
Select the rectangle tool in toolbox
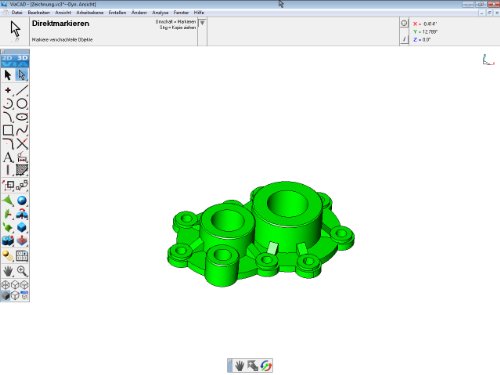(8, 130)
